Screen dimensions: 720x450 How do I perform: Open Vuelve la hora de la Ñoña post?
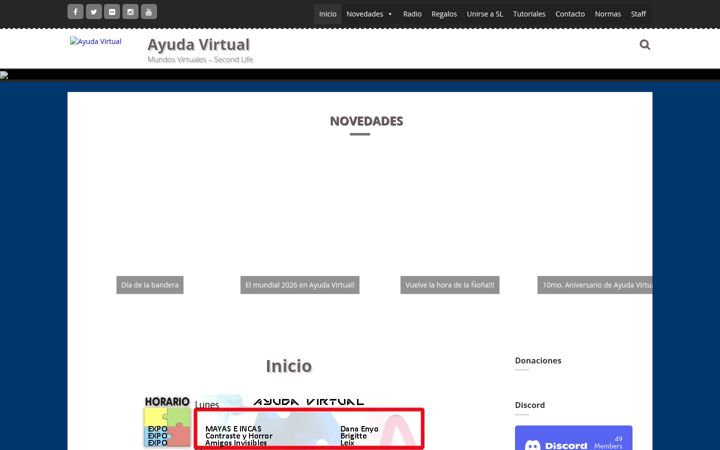point(450,285)
